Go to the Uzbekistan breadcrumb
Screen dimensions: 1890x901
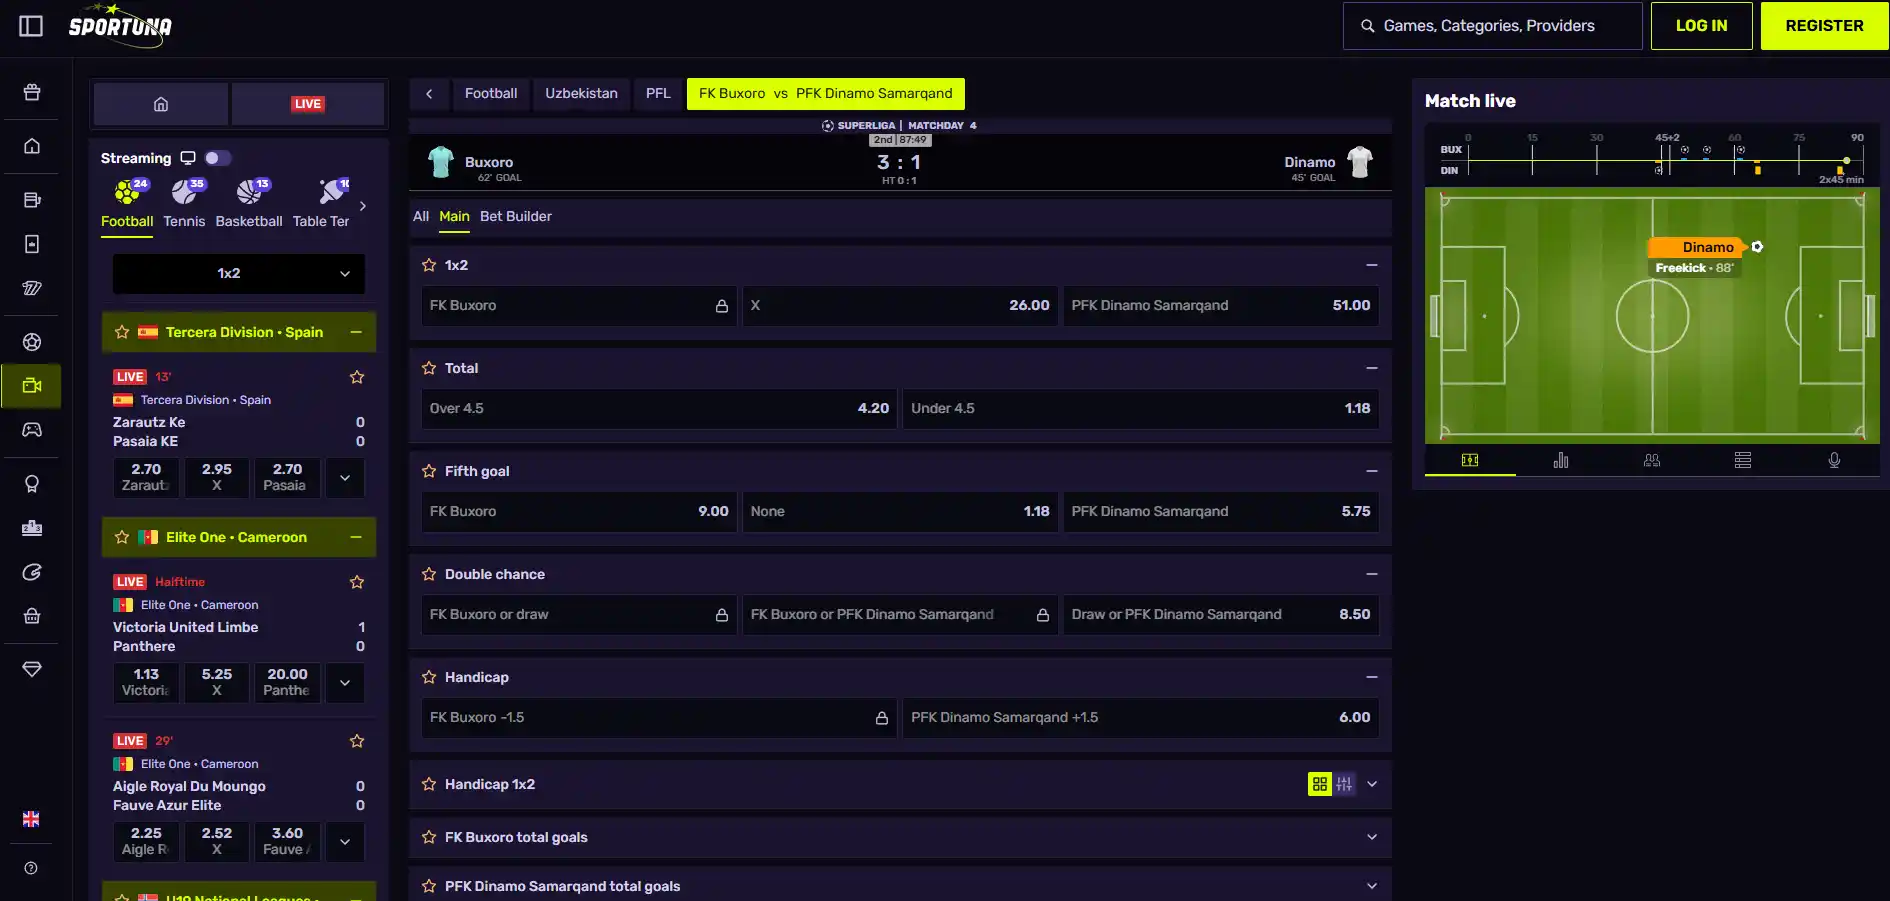pos(581,94)
